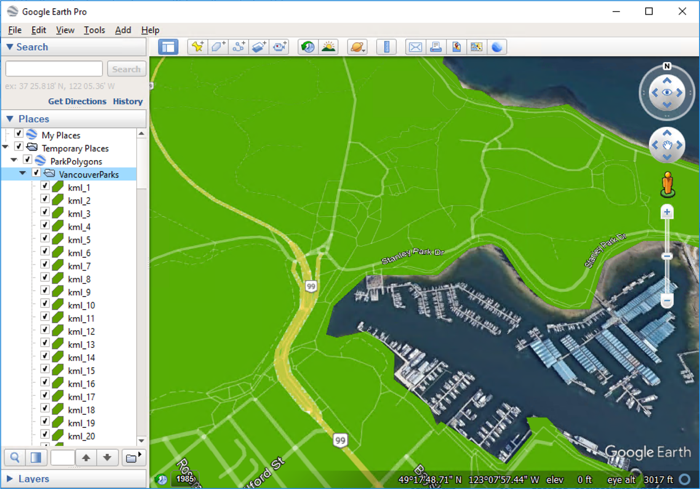Collapse the ParkPolygons tree node
This screenshot has height=489, width=700.
pyautogui.click(x=14, y=159)
